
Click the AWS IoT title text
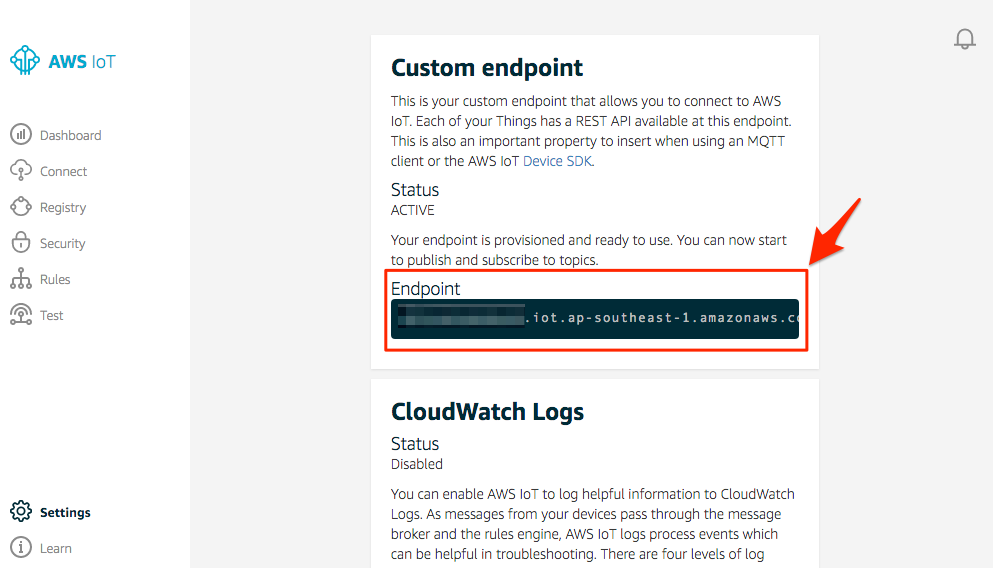(x=82, y=61)
